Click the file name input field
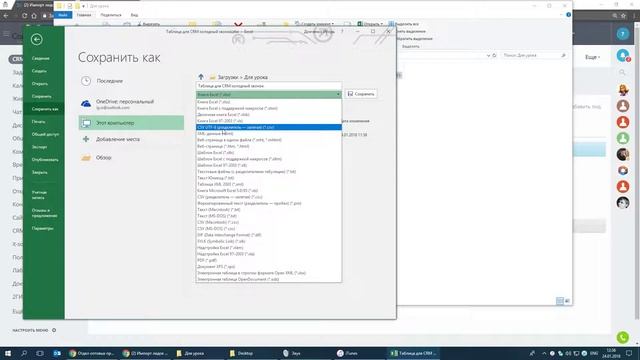 (x=269, y=86)
